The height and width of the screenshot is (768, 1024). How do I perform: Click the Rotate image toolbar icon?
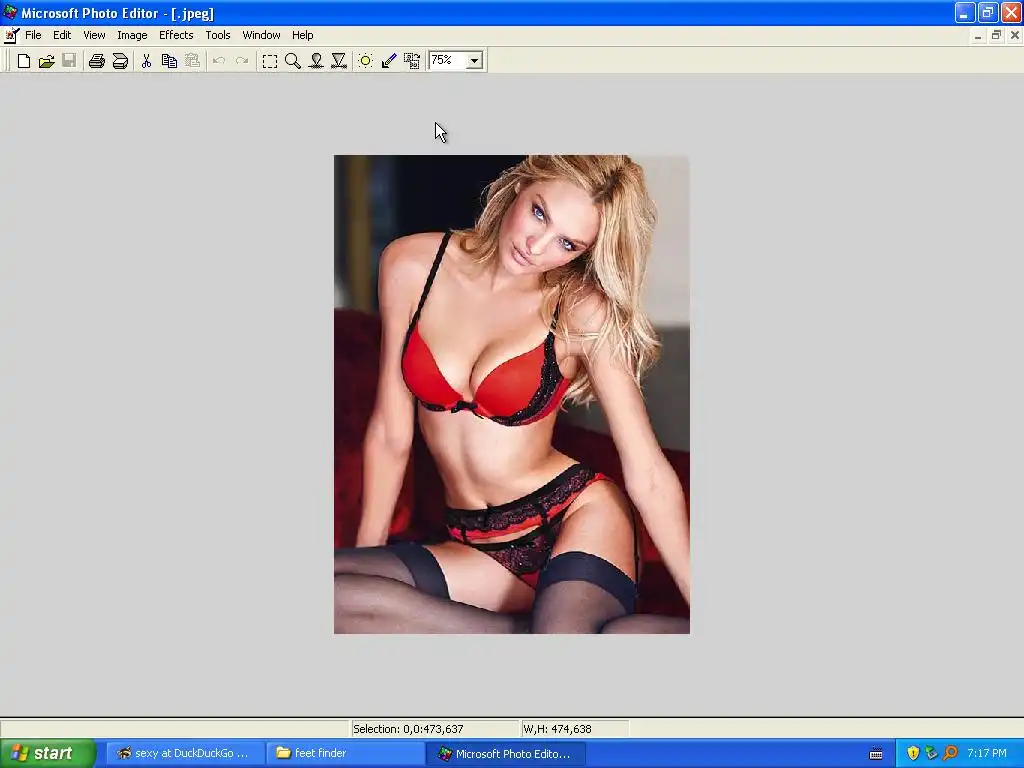tap(411, 61)
